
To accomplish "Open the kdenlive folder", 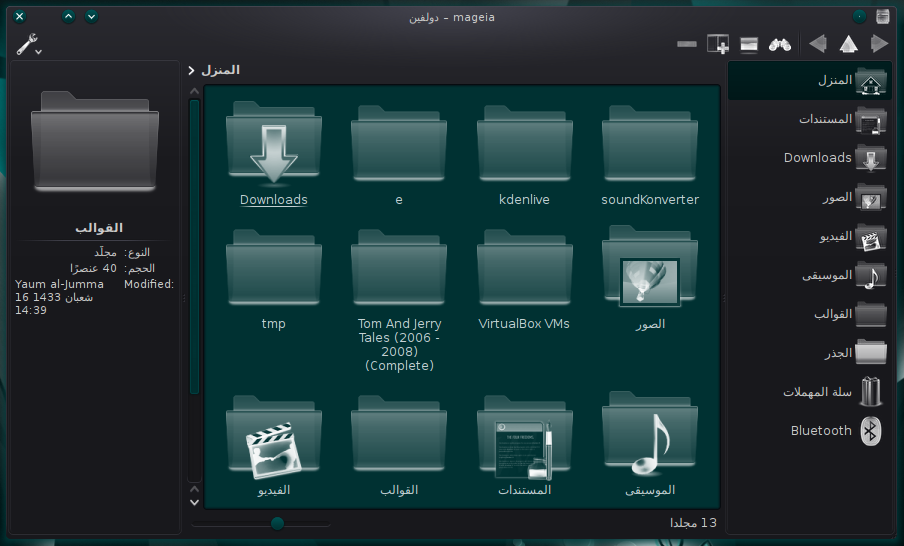I will click(525, 154).
